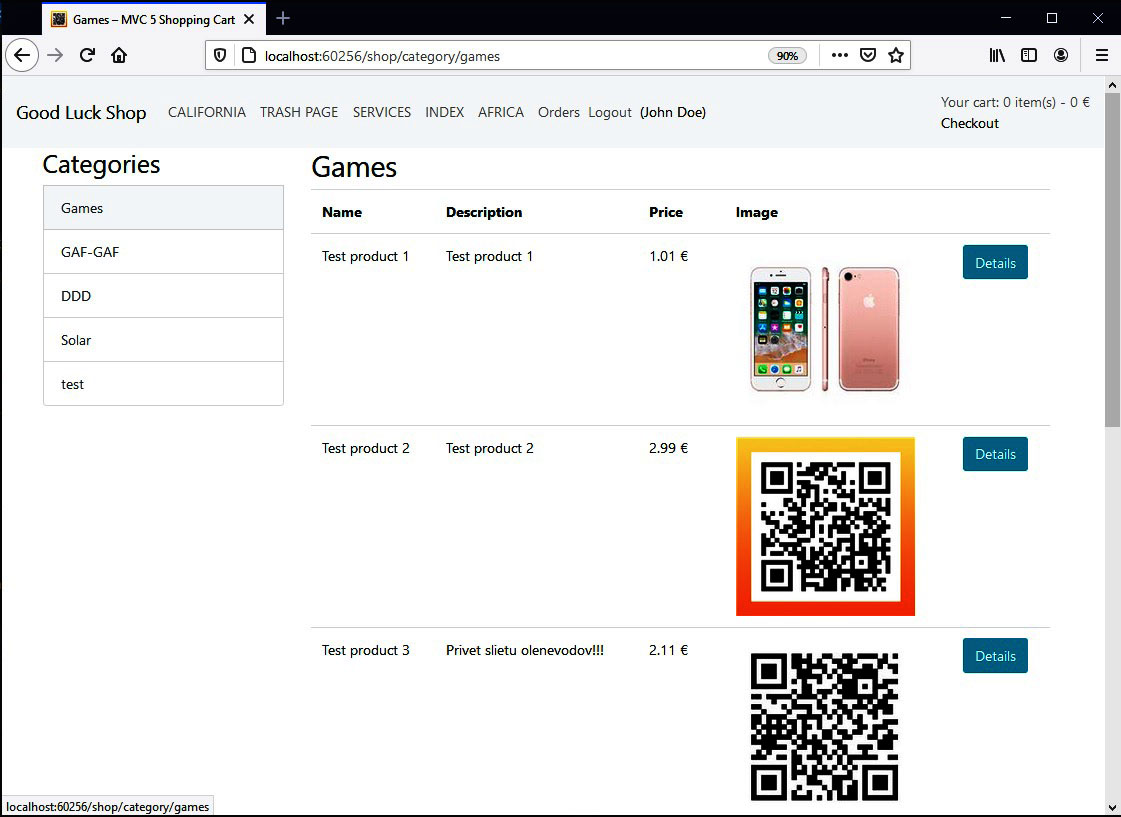Close the Games – MVC 5 Shopping Cart tab
This screenshot has width=1121, height=817.
coord(249,19)
